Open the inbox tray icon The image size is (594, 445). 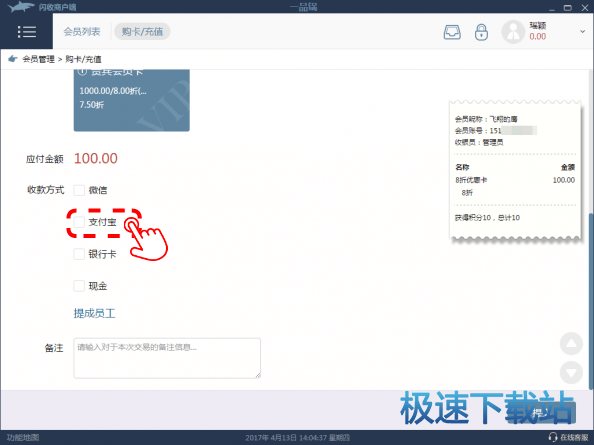(452, 32)
